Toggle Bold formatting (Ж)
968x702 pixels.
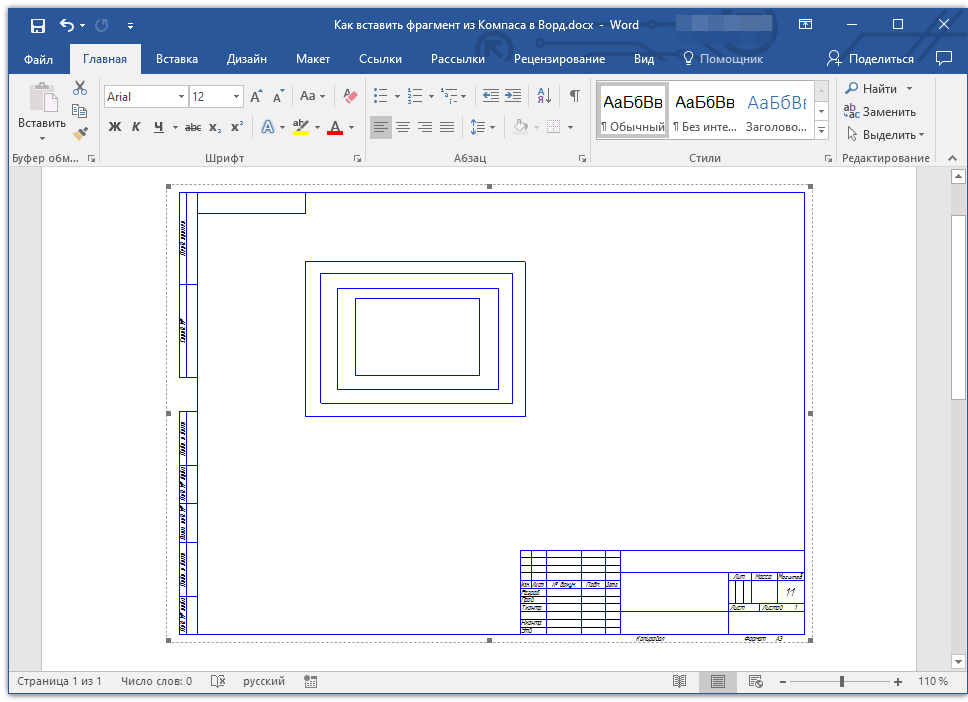(x=114, y=127)
